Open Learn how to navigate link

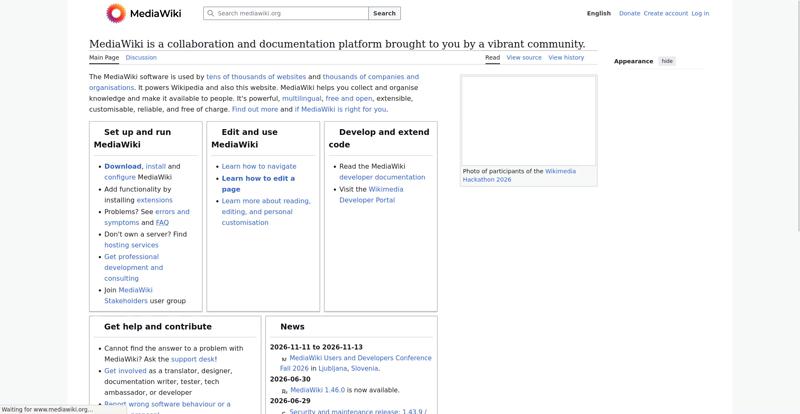pos(259,166)
